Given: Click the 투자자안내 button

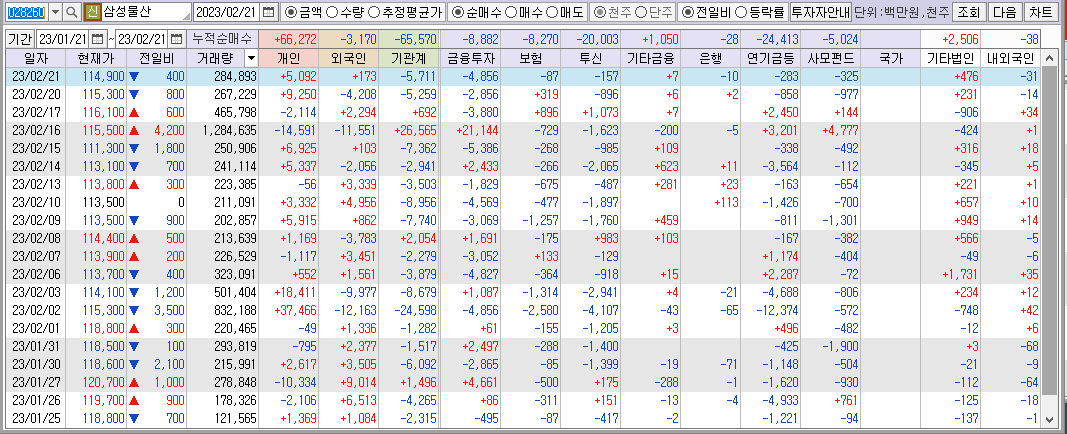Looking at the screenshot, I should pos(821,12).
